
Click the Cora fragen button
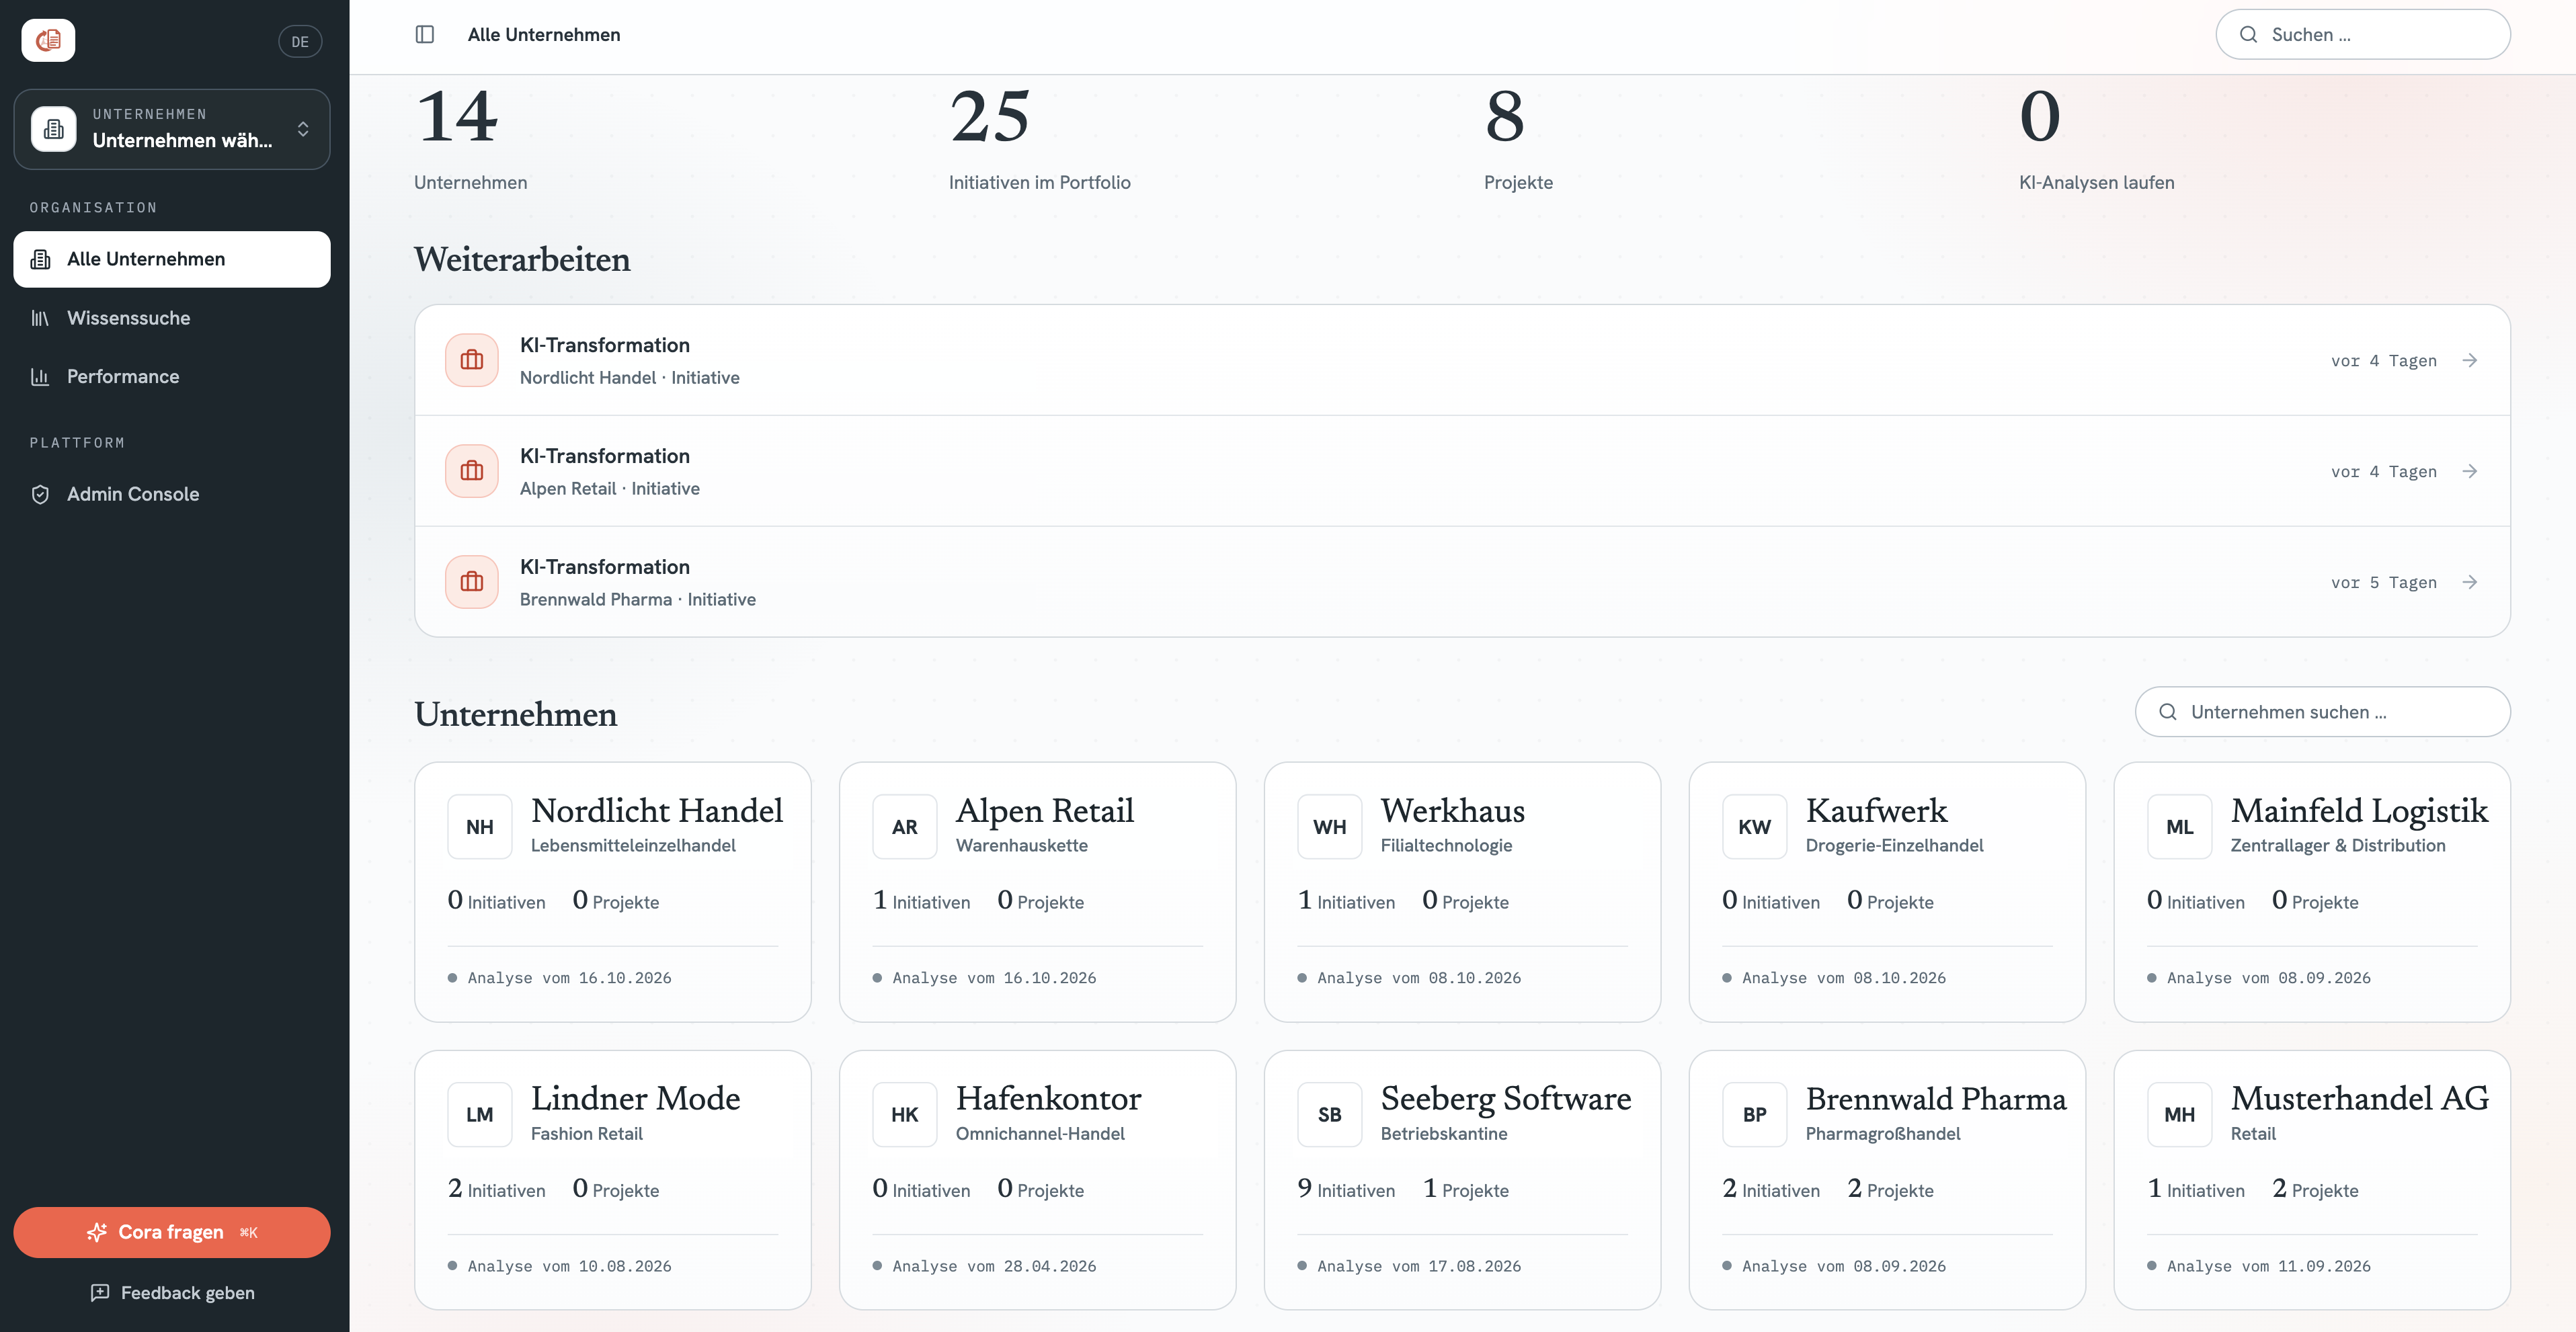[x=172, y=1232]
